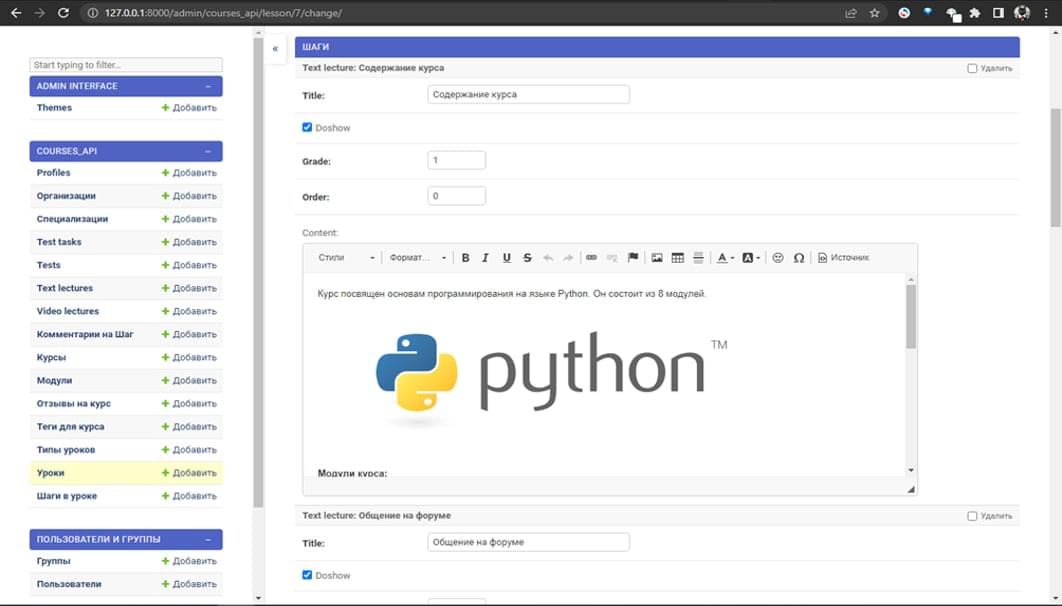The width and height of the screenshot is (1062, 606).
Task: Check Удалить for Общение на форуме lecture
Action: point(972,516)
